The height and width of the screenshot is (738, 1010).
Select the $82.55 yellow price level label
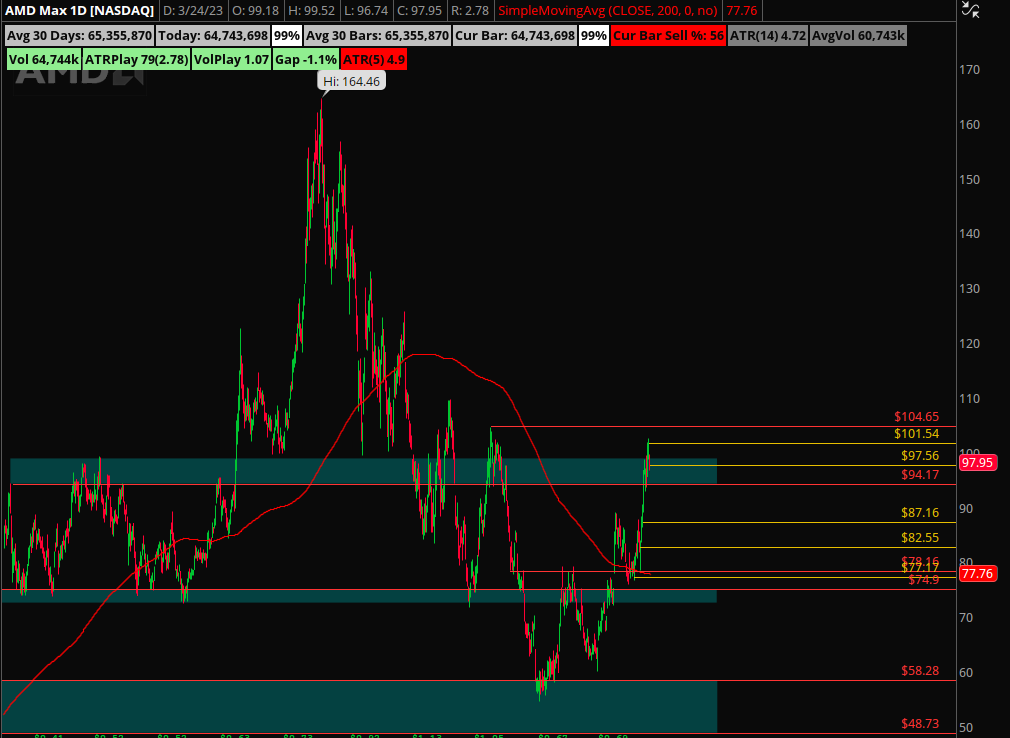click(x=919, y=538)
